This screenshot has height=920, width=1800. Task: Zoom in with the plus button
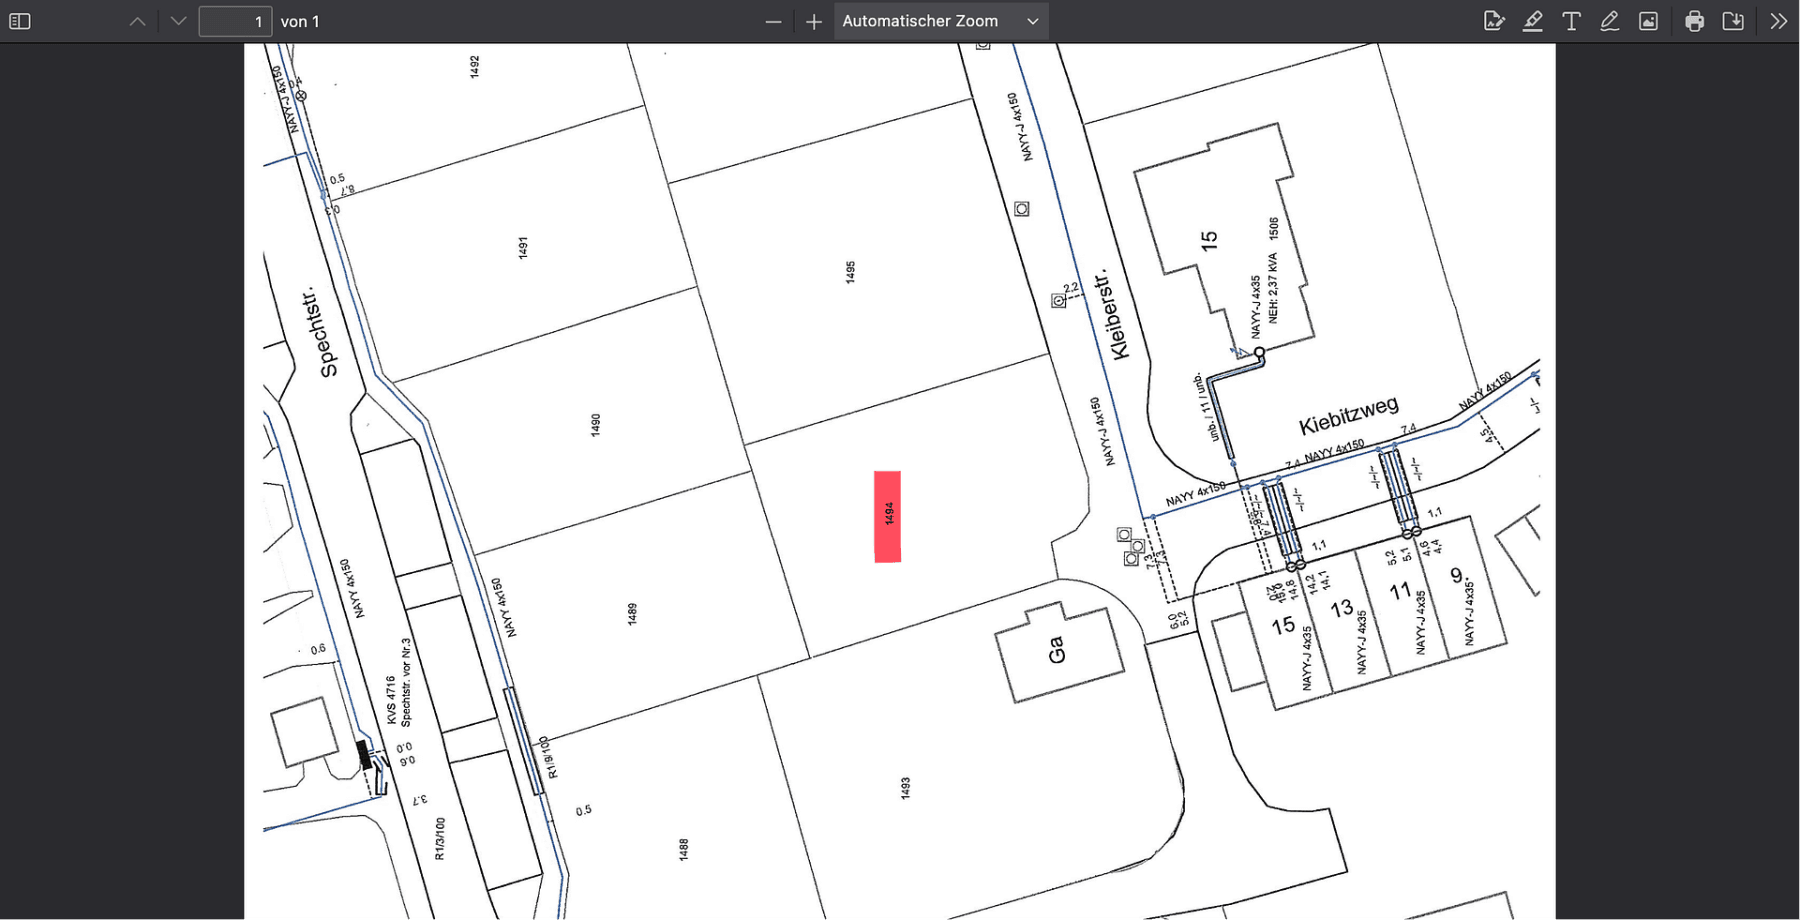[814, 21]
